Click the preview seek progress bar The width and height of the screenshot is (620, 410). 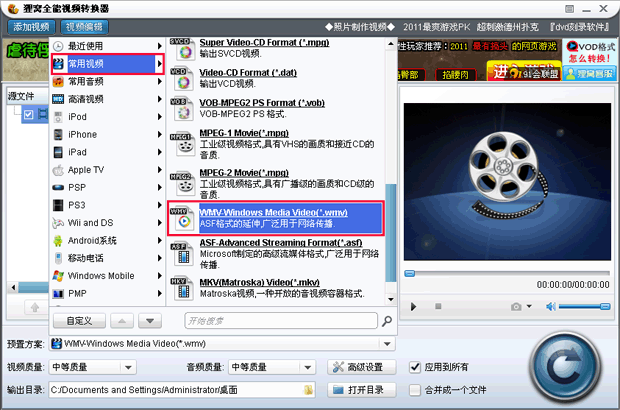click(x=507, y=273)
